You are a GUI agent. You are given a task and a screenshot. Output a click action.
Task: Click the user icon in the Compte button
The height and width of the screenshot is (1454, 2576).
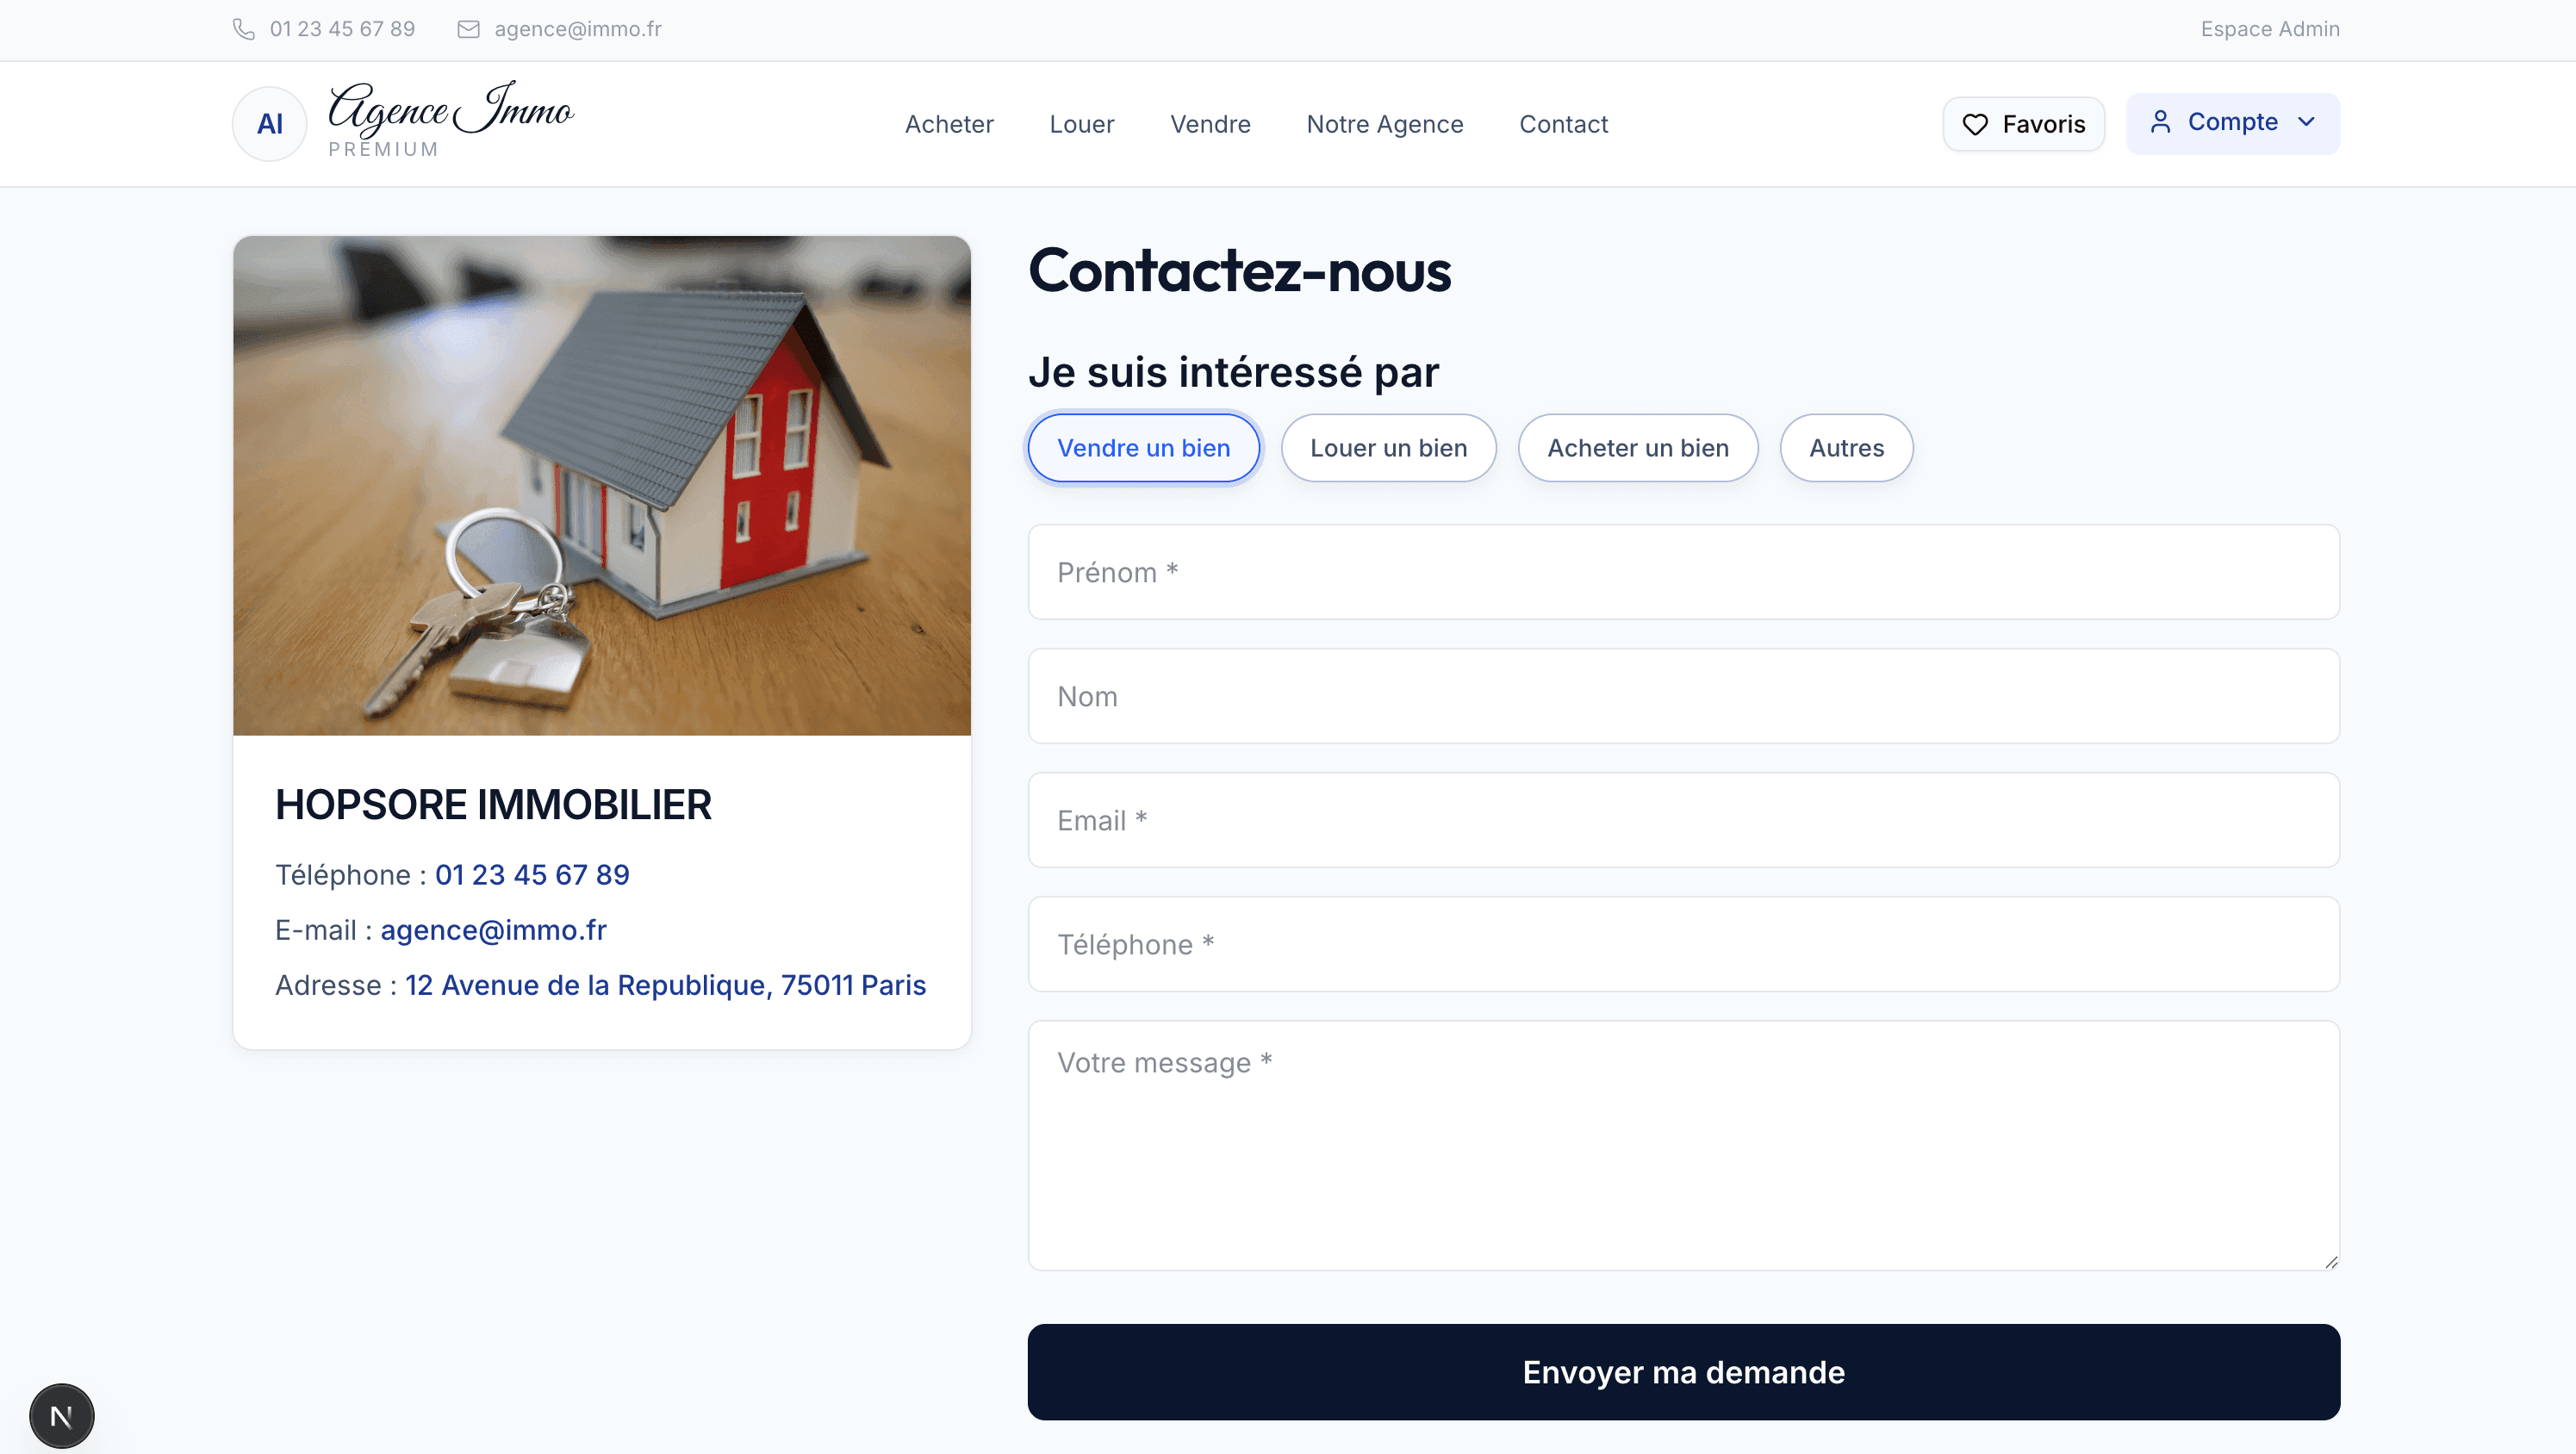(2162, 122)
